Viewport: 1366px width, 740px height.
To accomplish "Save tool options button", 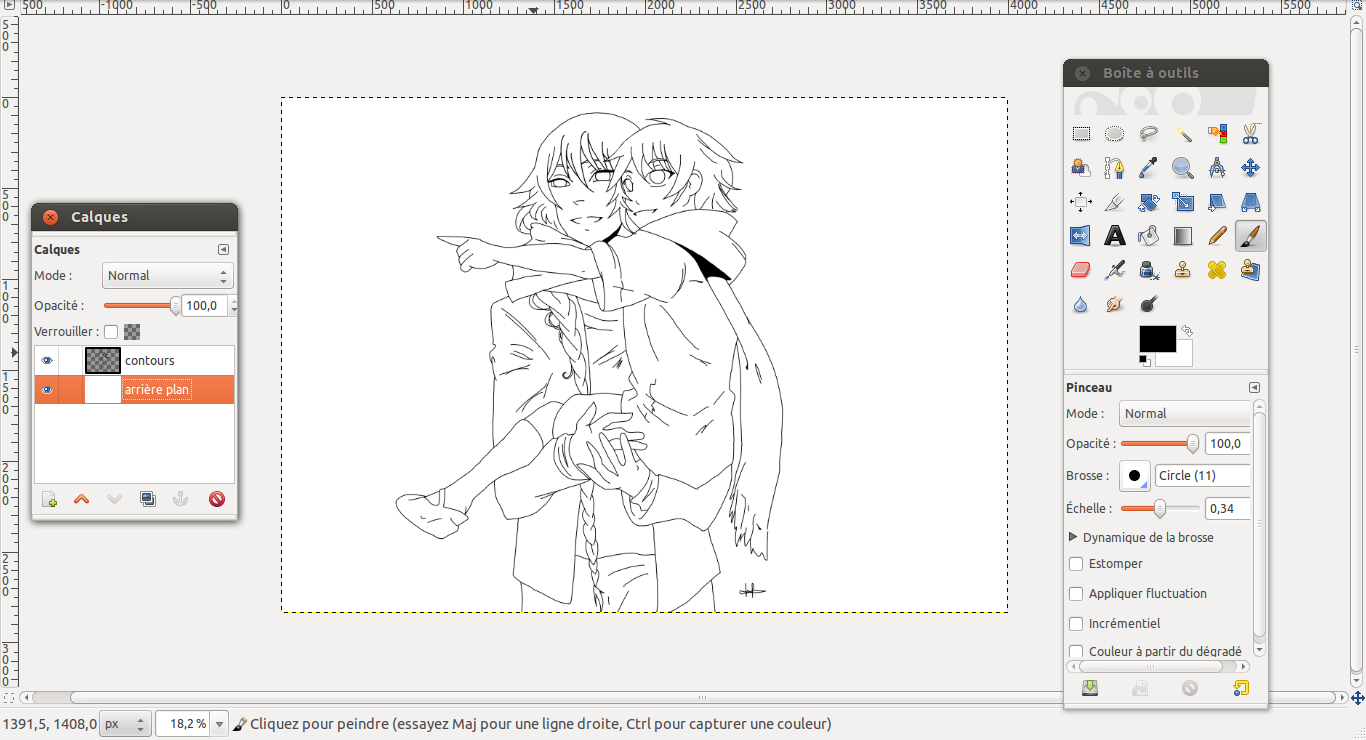I will pos(1090,688).
